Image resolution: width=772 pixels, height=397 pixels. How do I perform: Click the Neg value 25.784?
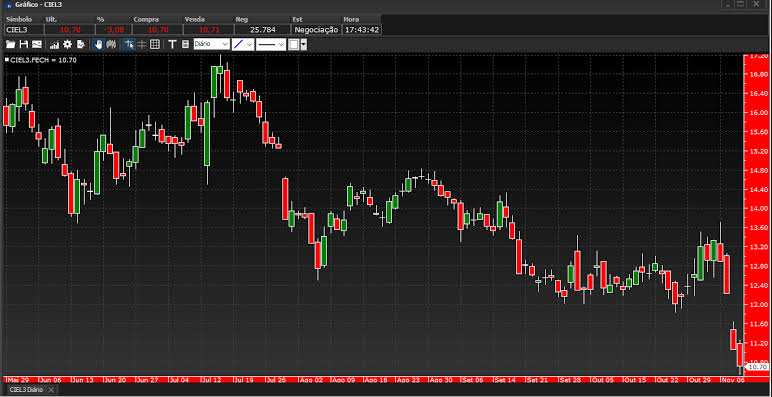[262, 30]
